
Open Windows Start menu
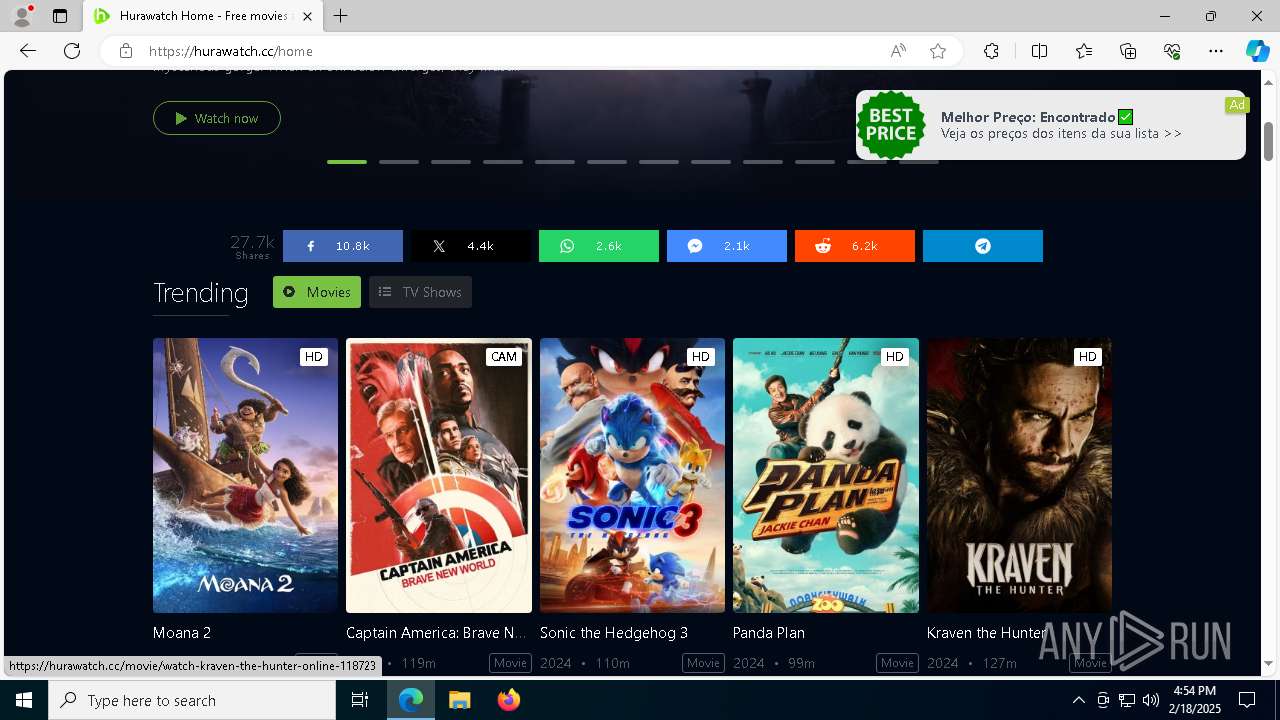tap(24, 700)
